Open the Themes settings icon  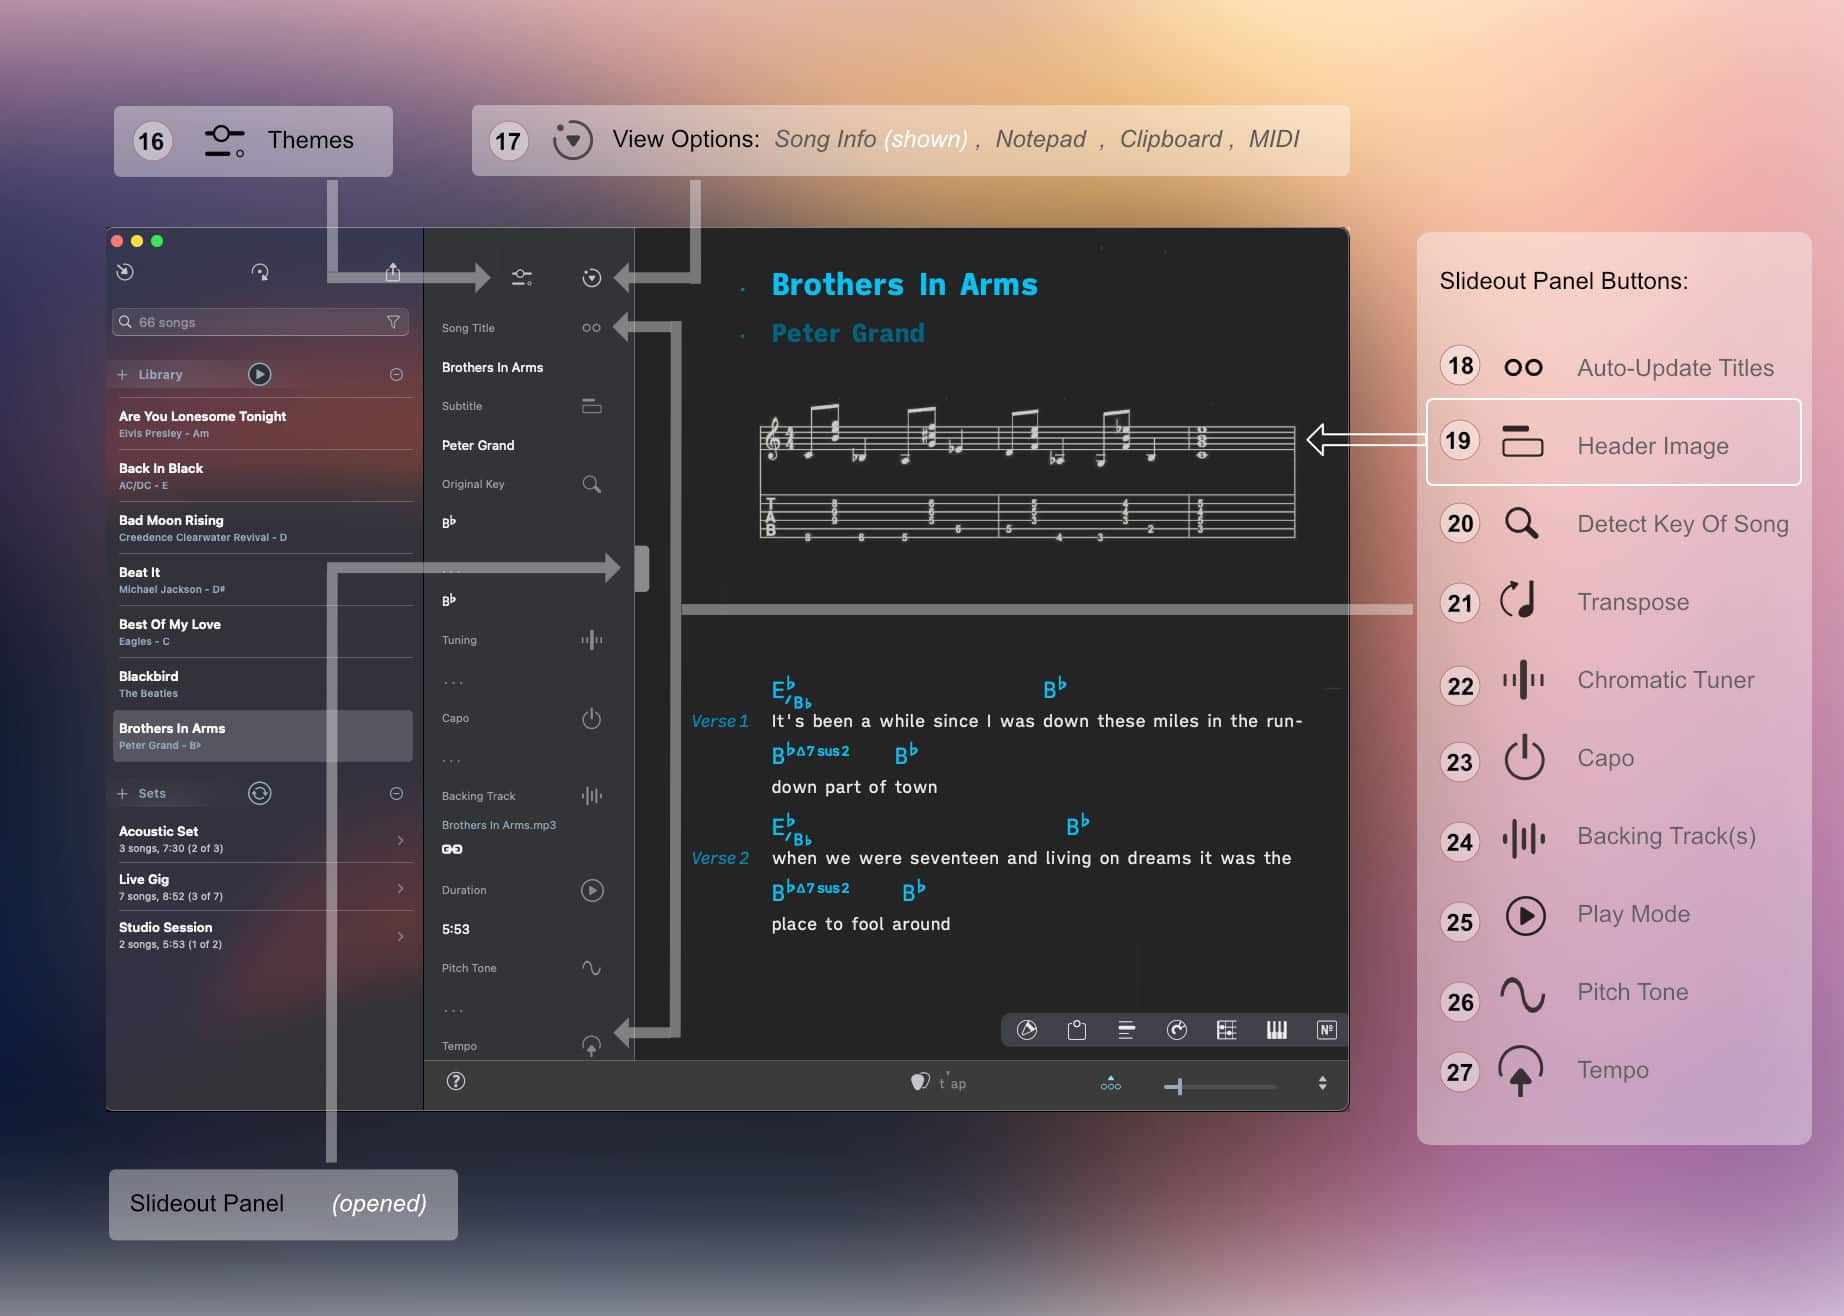click(x=522, y=277)
